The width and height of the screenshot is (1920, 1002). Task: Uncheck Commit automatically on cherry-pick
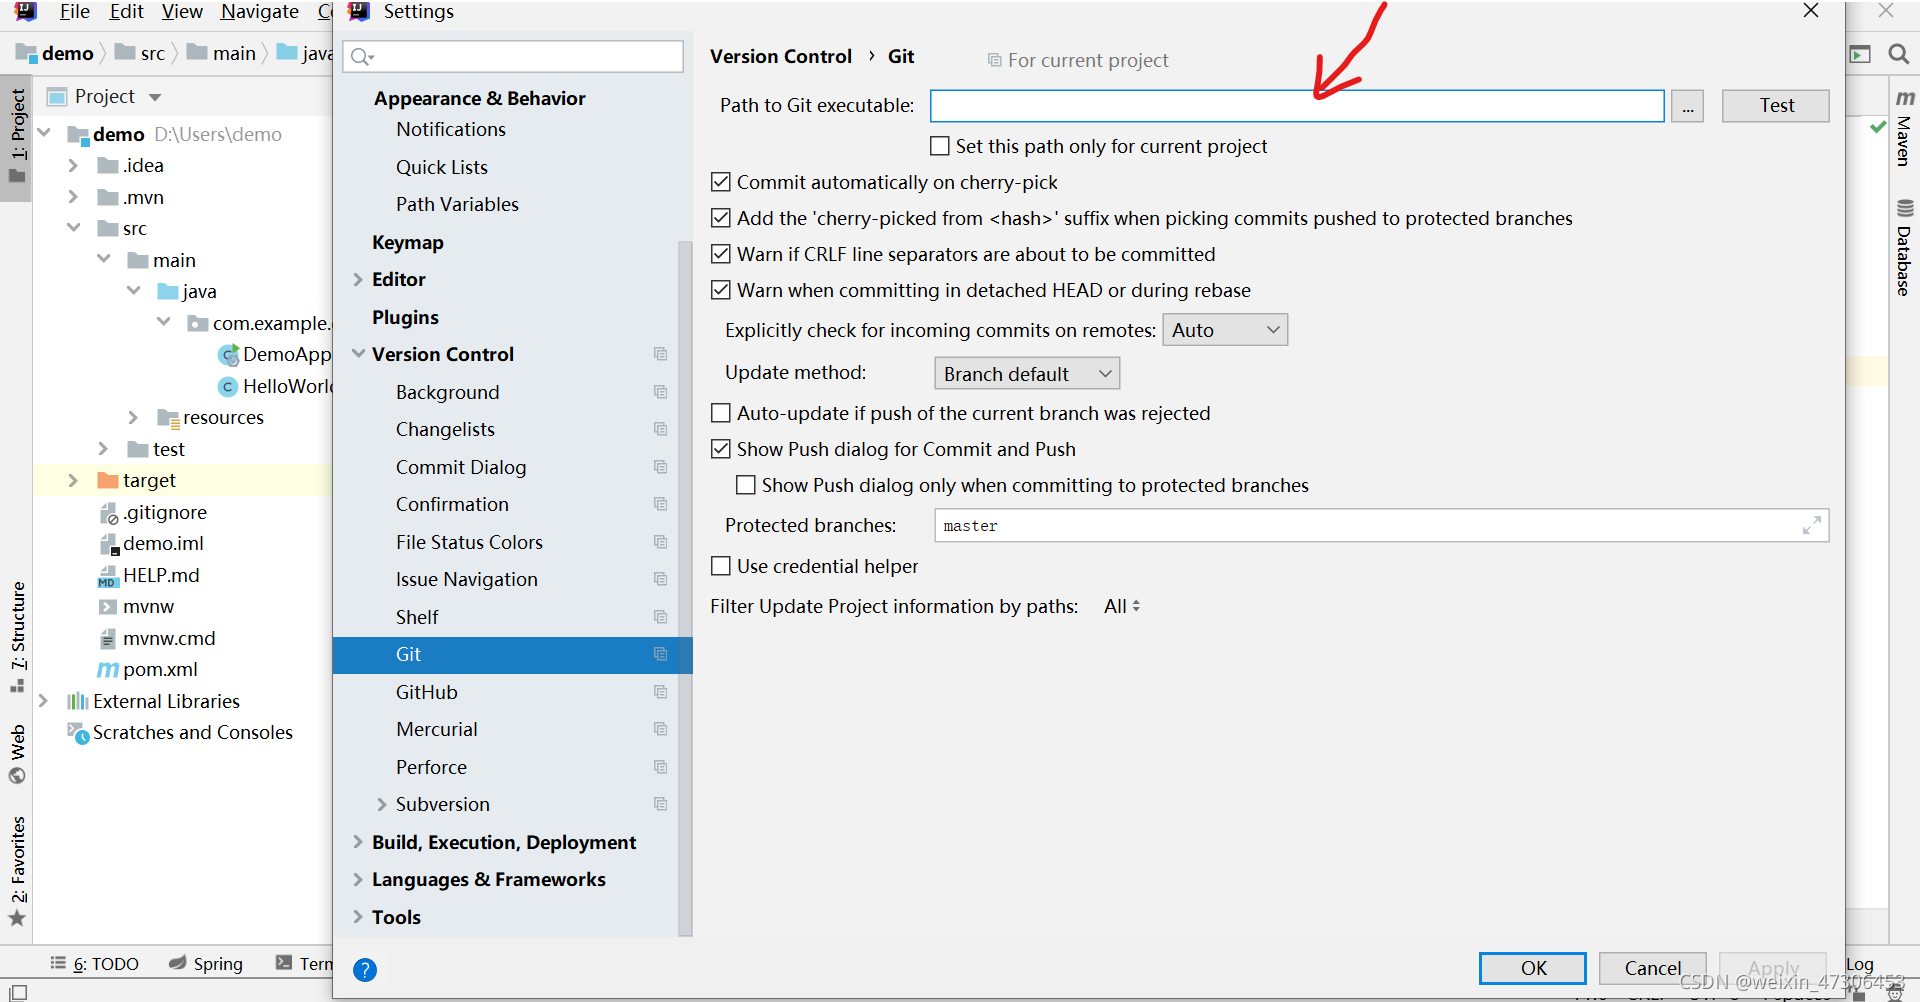721,182
